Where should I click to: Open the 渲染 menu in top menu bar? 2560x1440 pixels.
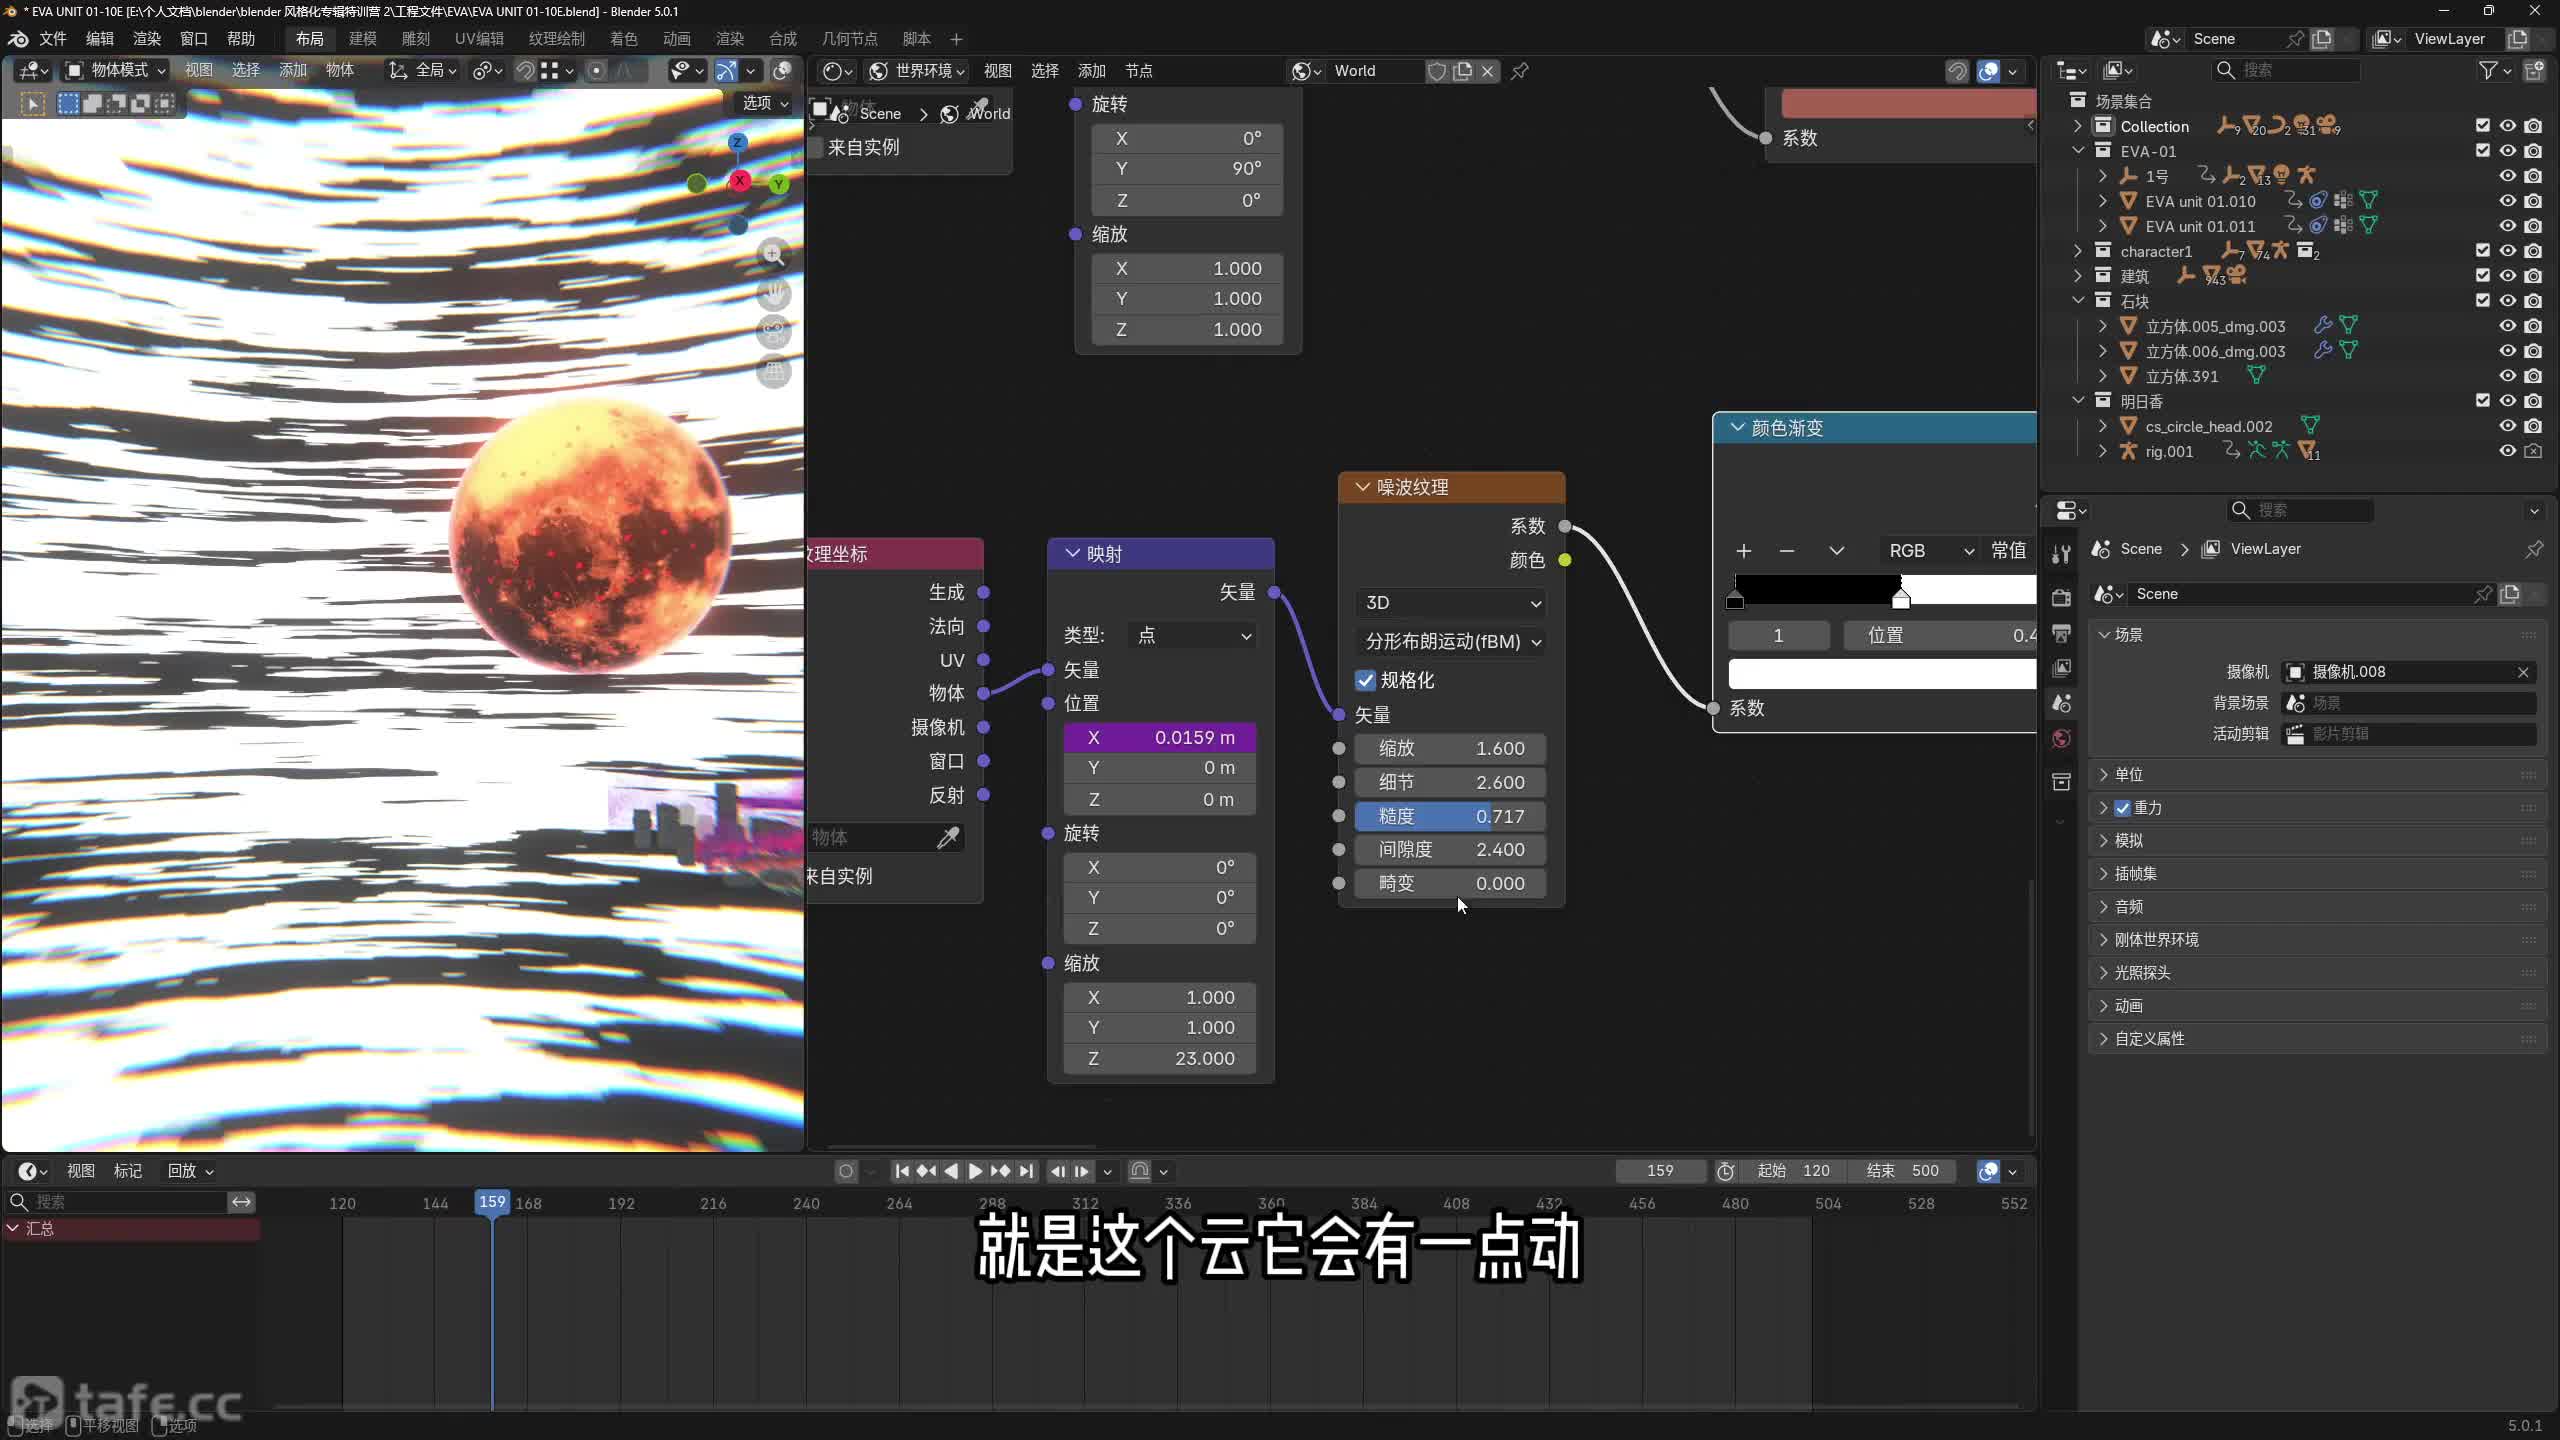[147, 39]
